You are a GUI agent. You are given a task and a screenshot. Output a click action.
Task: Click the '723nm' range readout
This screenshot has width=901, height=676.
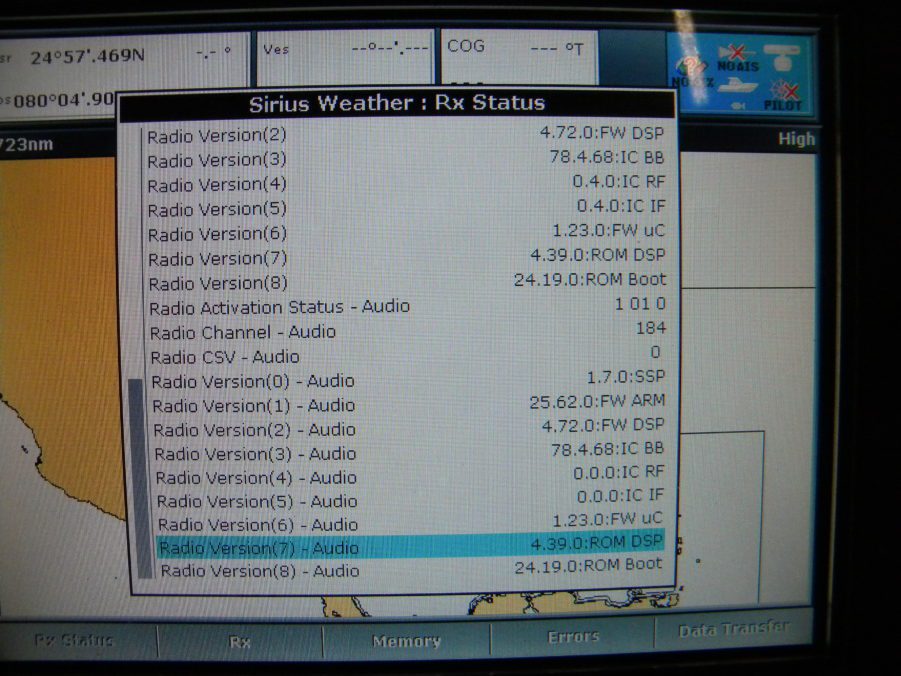[x=26, y=144]
